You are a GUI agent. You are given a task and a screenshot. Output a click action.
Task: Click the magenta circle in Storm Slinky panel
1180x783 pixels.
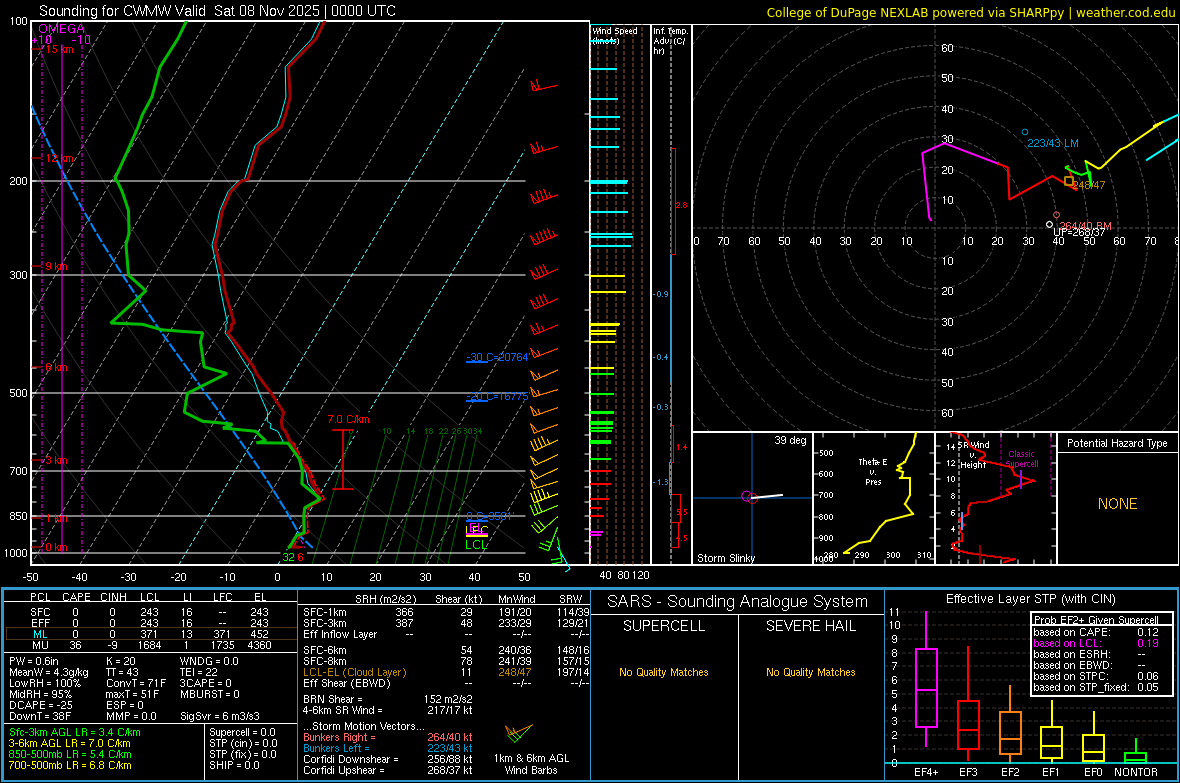pos(747,496)
